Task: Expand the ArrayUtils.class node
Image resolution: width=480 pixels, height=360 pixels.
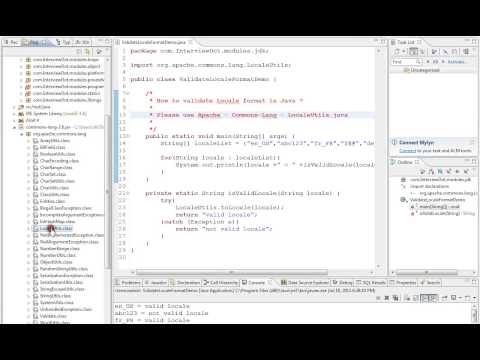Action: 28,141
